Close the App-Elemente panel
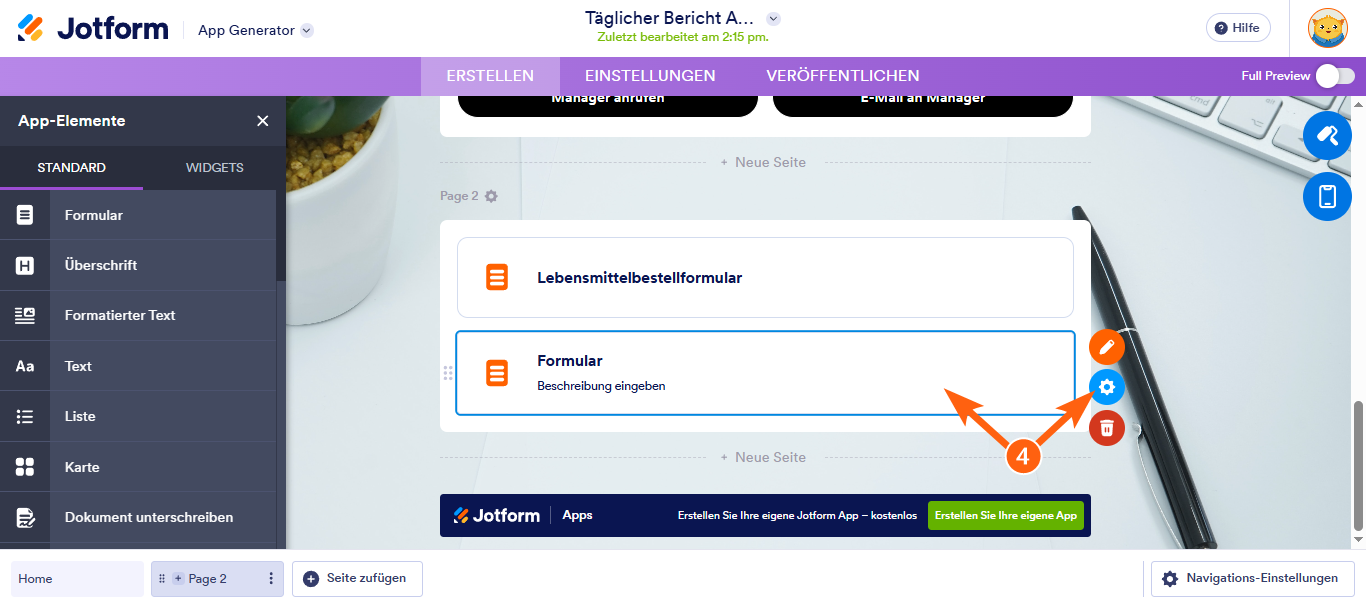Screen dimensions: 1366x607 point(263,121)
